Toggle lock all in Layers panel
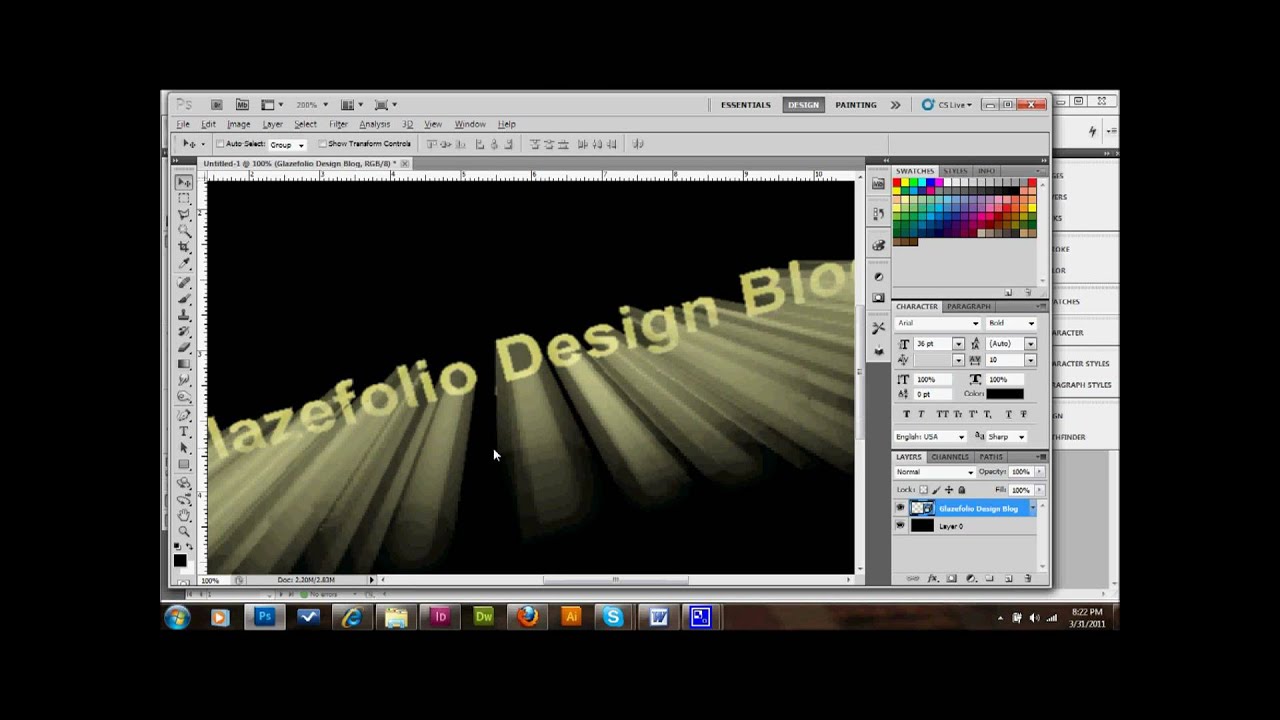1280x720 pixels. [x=962, y=490]
